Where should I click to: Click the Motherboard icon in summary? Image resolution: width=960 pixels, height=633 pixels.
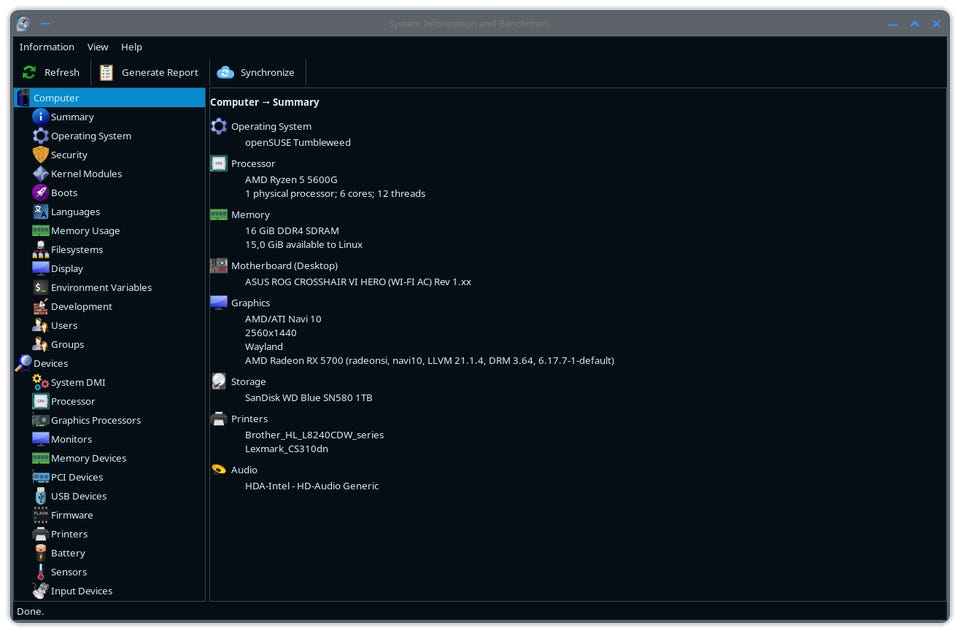pyautogui.click(x=219, y=265)
